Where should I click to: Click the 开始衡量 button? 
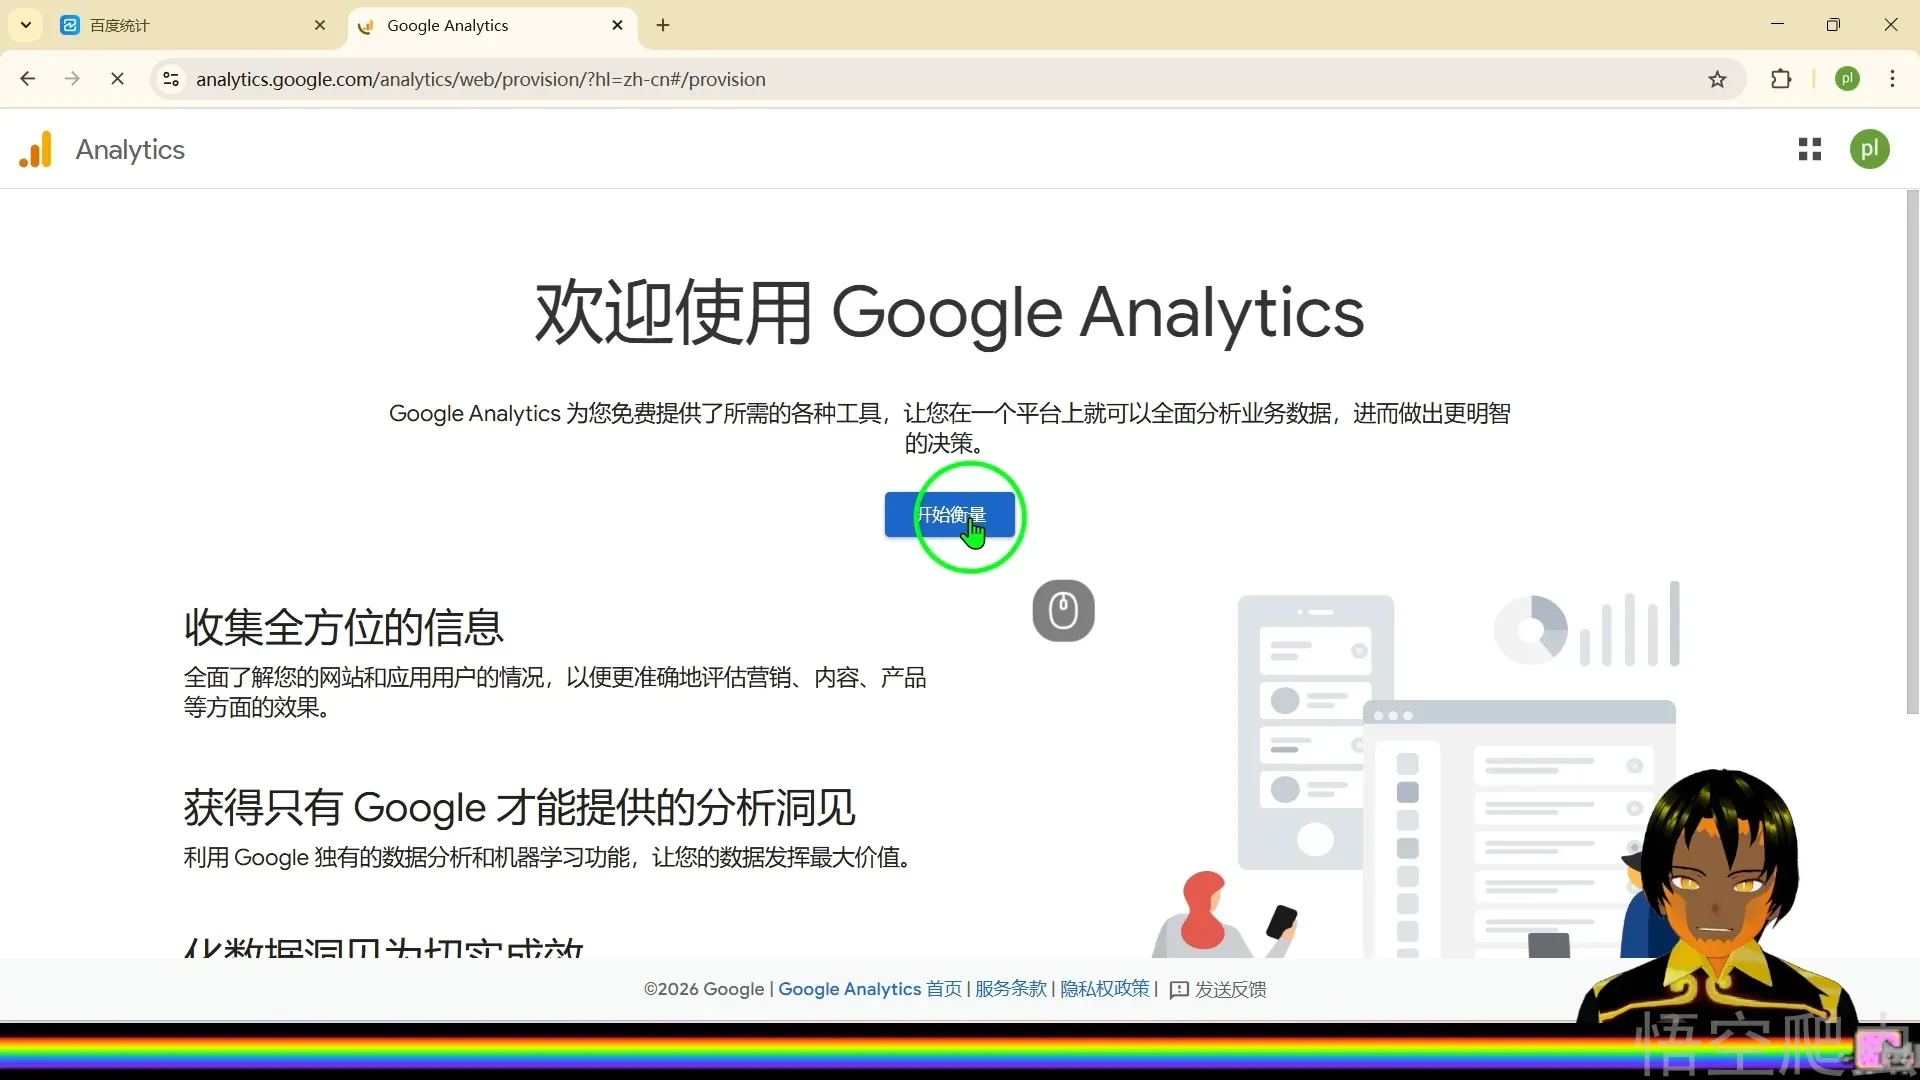[x=949, y=515]
